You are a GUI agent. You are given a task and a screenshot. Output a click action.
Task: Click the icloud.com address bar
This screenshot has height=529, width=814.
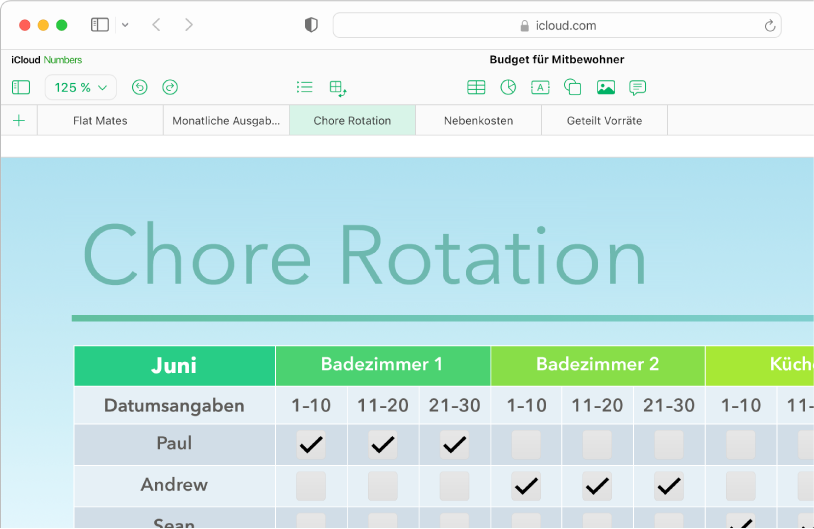(557, 25)
